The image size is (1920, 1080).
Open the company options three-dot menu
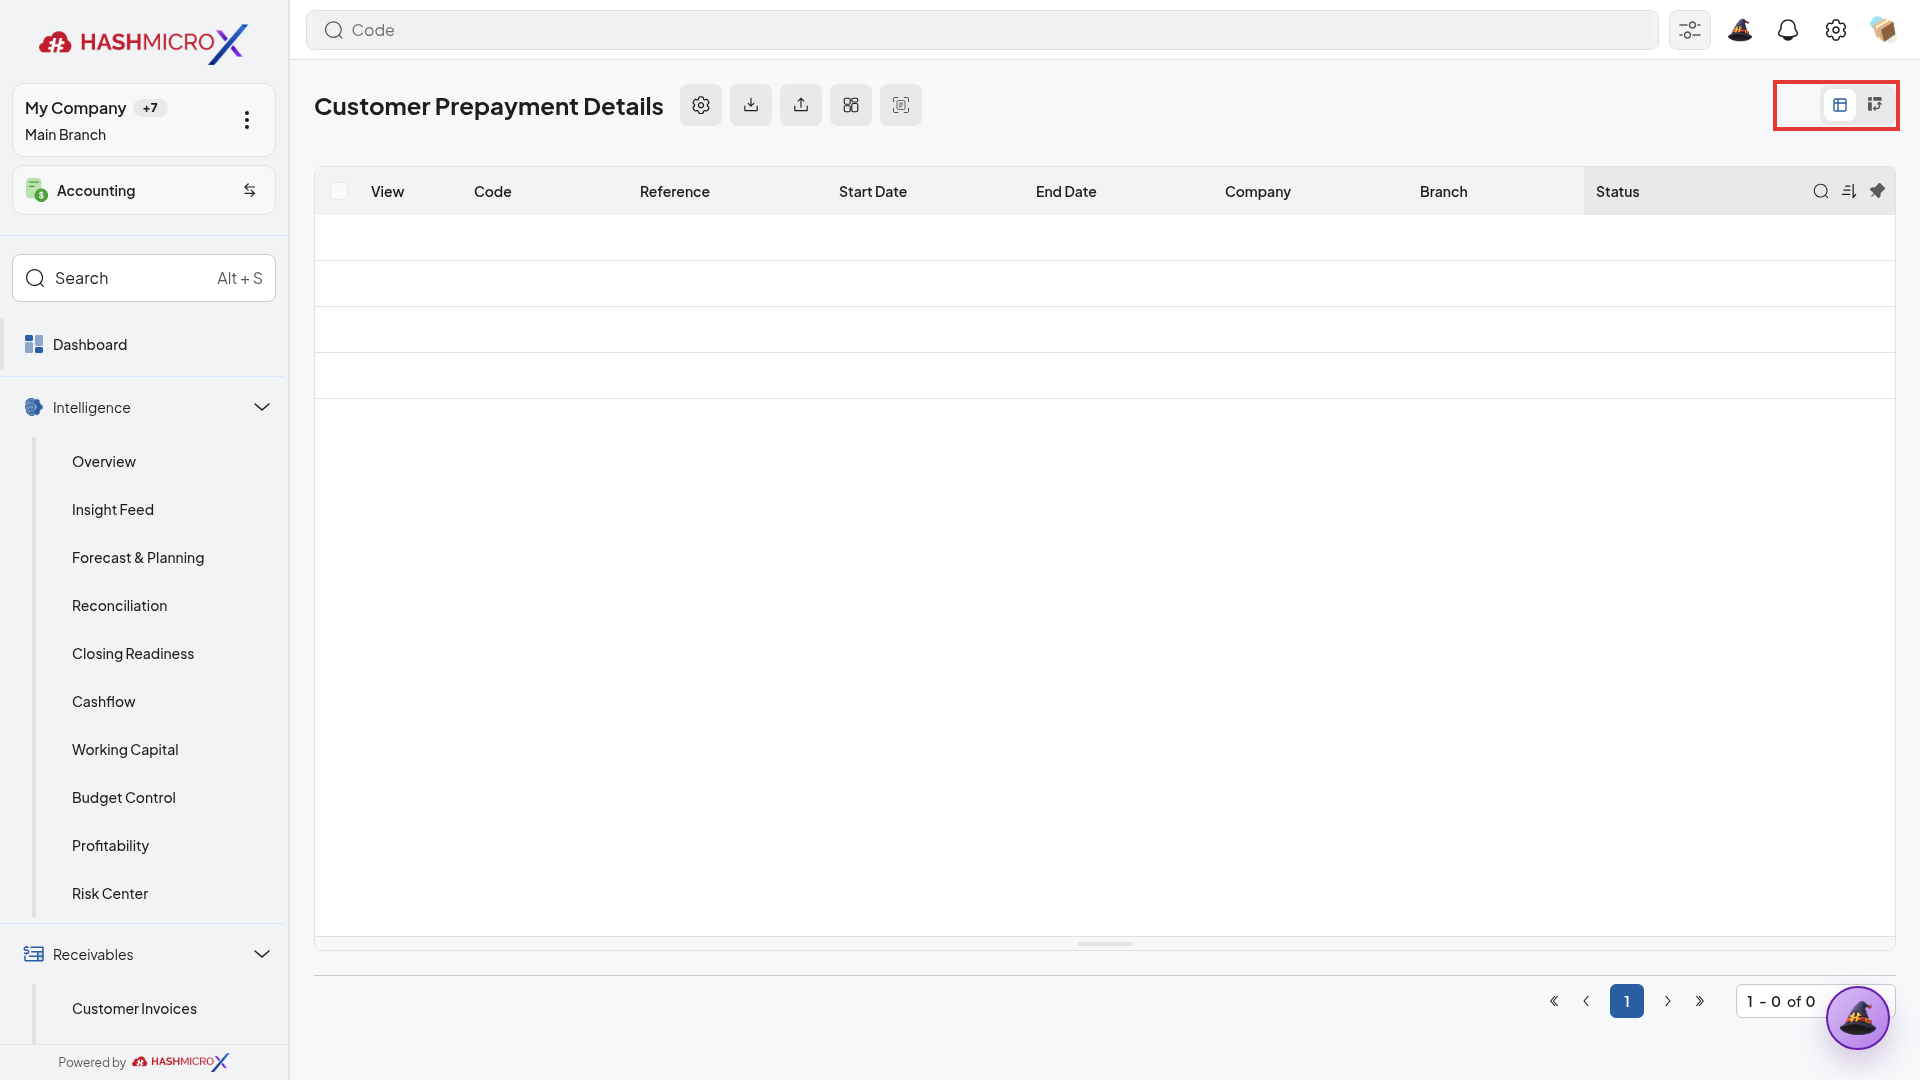pyautogui.click(x=247, y=120)
